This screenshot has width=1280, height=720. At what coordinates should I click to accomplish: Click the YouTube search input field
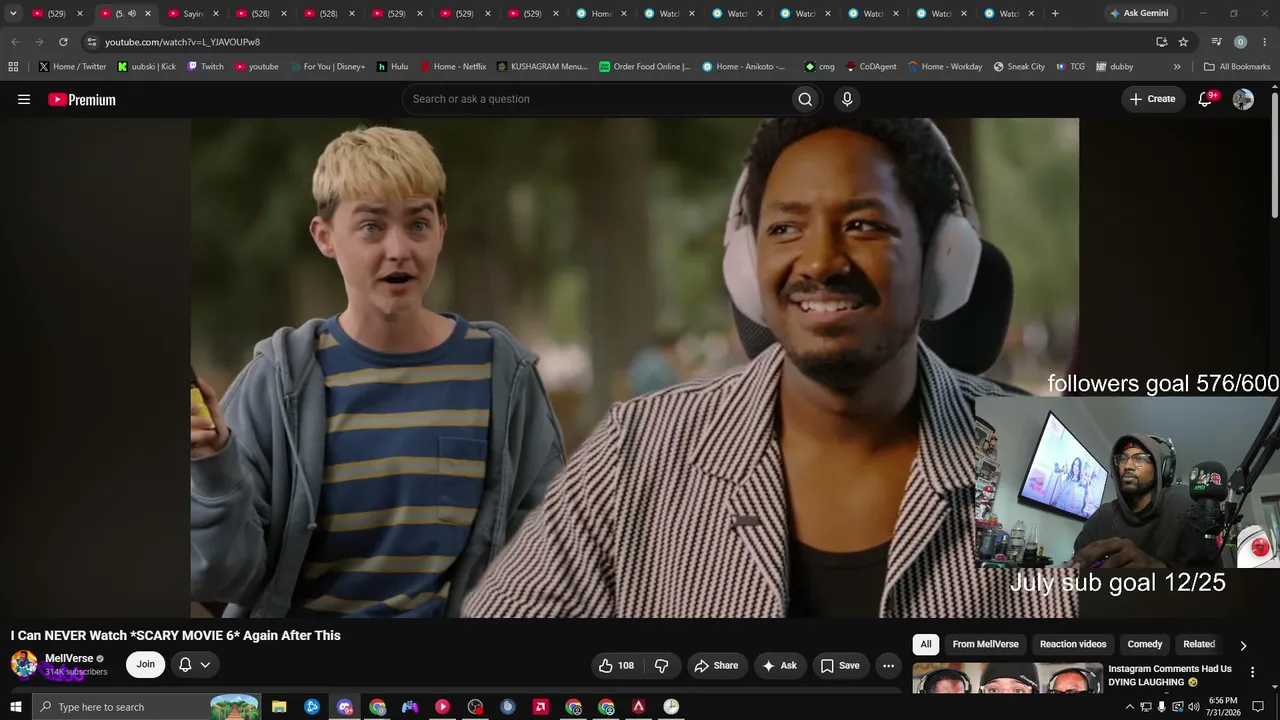(x=595, y=99)
